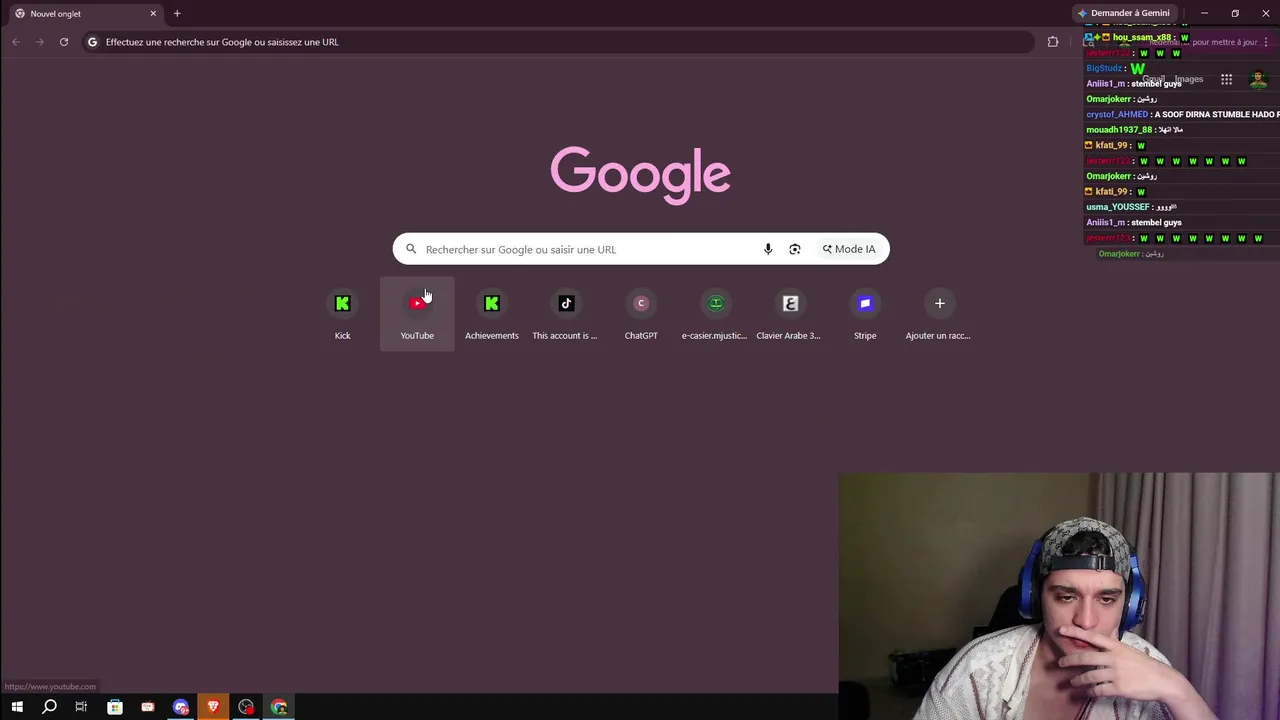Image resolution: width=1280 pixels, height=720 pixels.
Task: Open the Google account profile picture
Action: click(1258, 79)
